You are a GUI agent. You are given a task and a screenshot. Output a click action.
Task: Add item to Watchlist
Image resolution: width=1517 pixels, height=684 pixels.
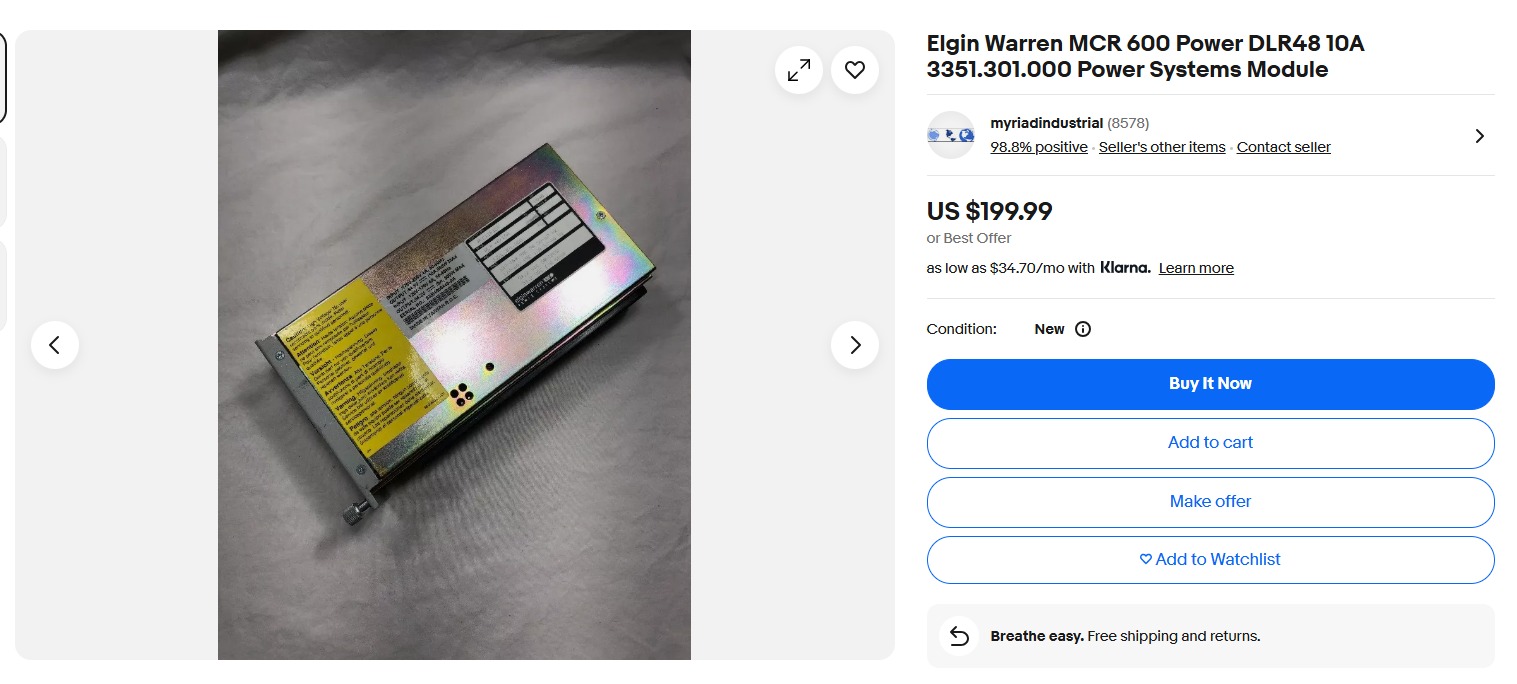[x=1211, y=560]
